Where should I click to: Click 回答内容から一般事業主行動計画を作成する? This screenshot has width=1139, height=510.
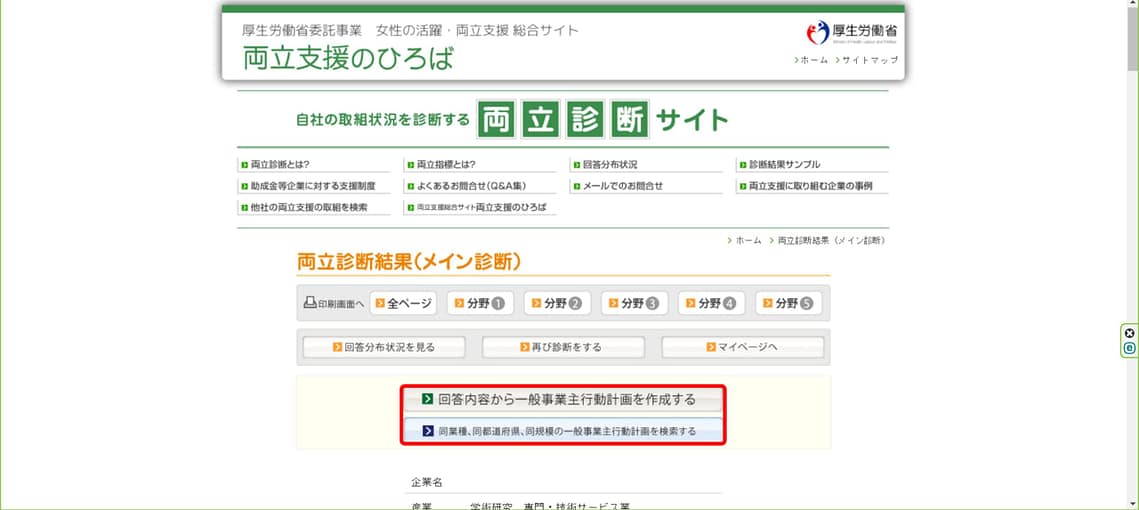tap(562, 399)
